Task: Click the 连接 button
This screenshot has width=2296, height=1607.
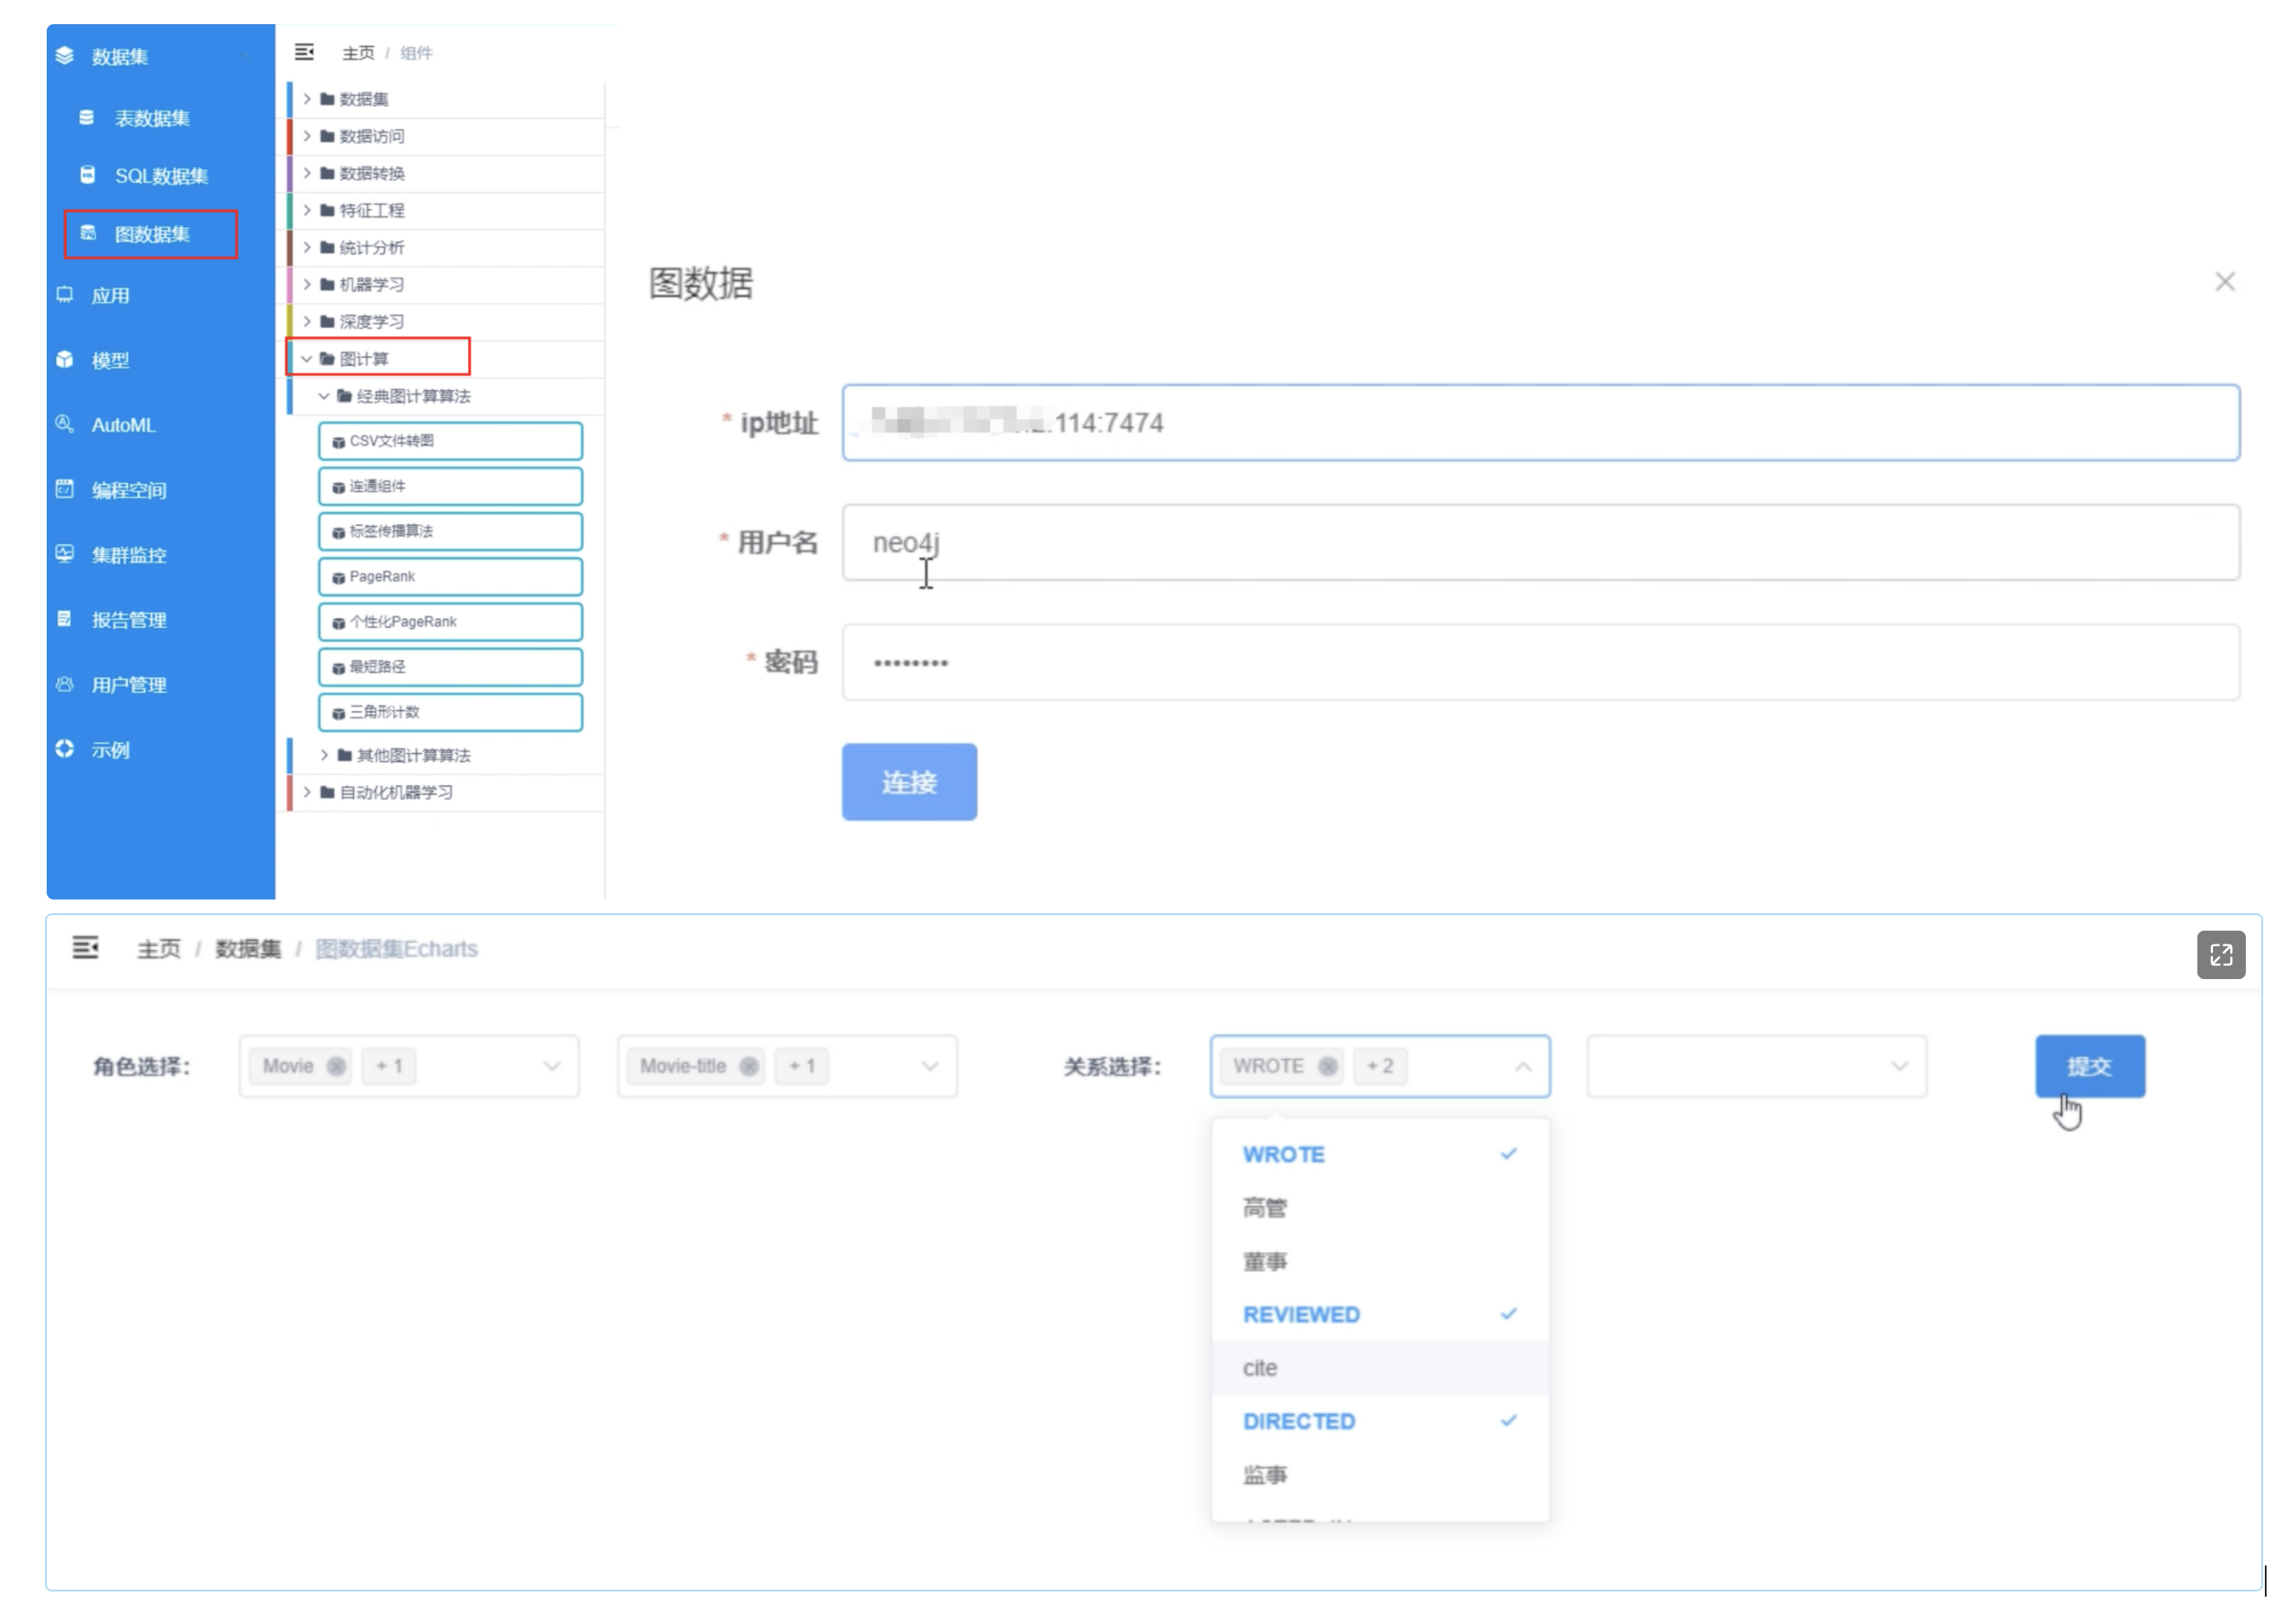Action: (x=909, y=782)
